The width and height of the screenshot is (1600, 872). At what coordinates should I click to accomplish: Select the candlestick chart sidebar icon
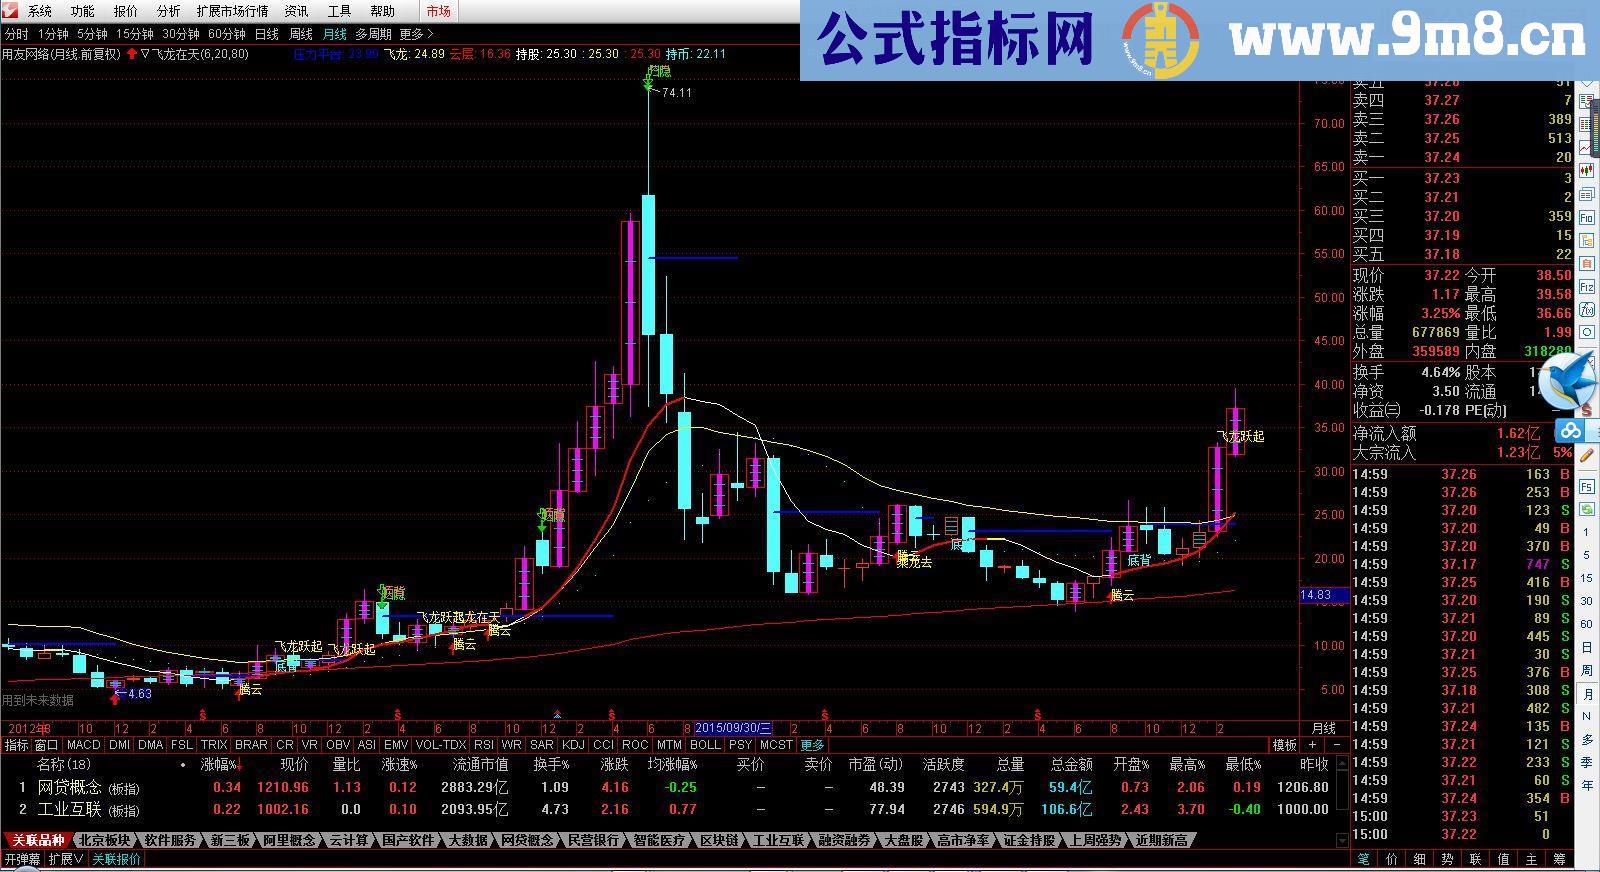(x=1586, y=170)
